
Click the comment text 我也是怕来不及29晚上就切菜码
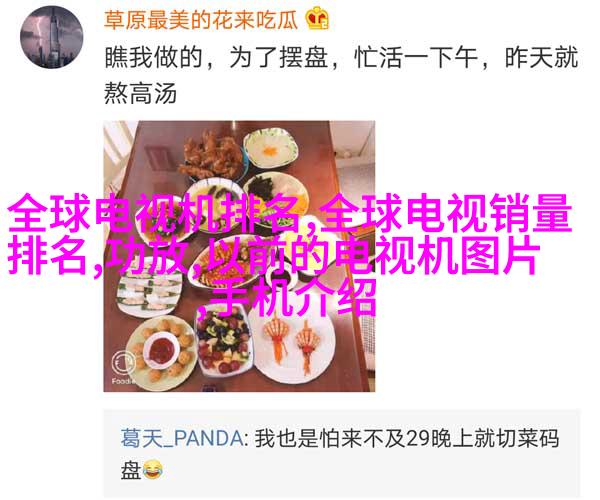point(407,438)
